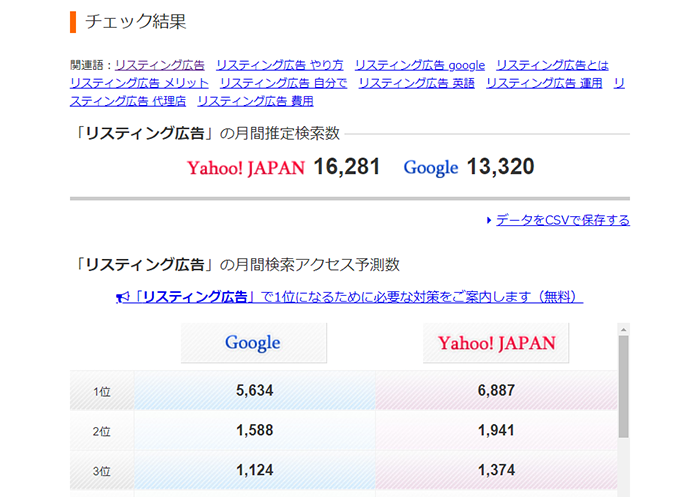This screenshot has height=497, width=700.
Task: Click Yahoo! JAPAN column header button
Action: [x=496, y=343]
